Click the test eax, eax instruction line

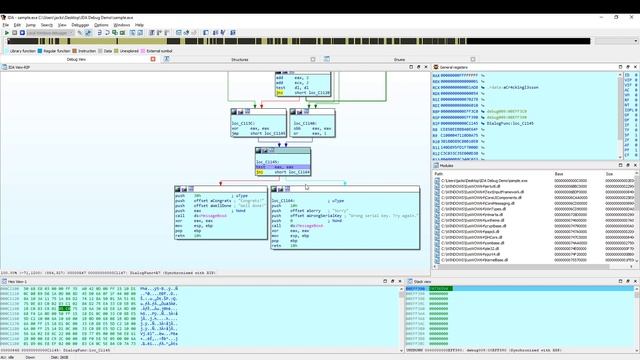[282, 167]
